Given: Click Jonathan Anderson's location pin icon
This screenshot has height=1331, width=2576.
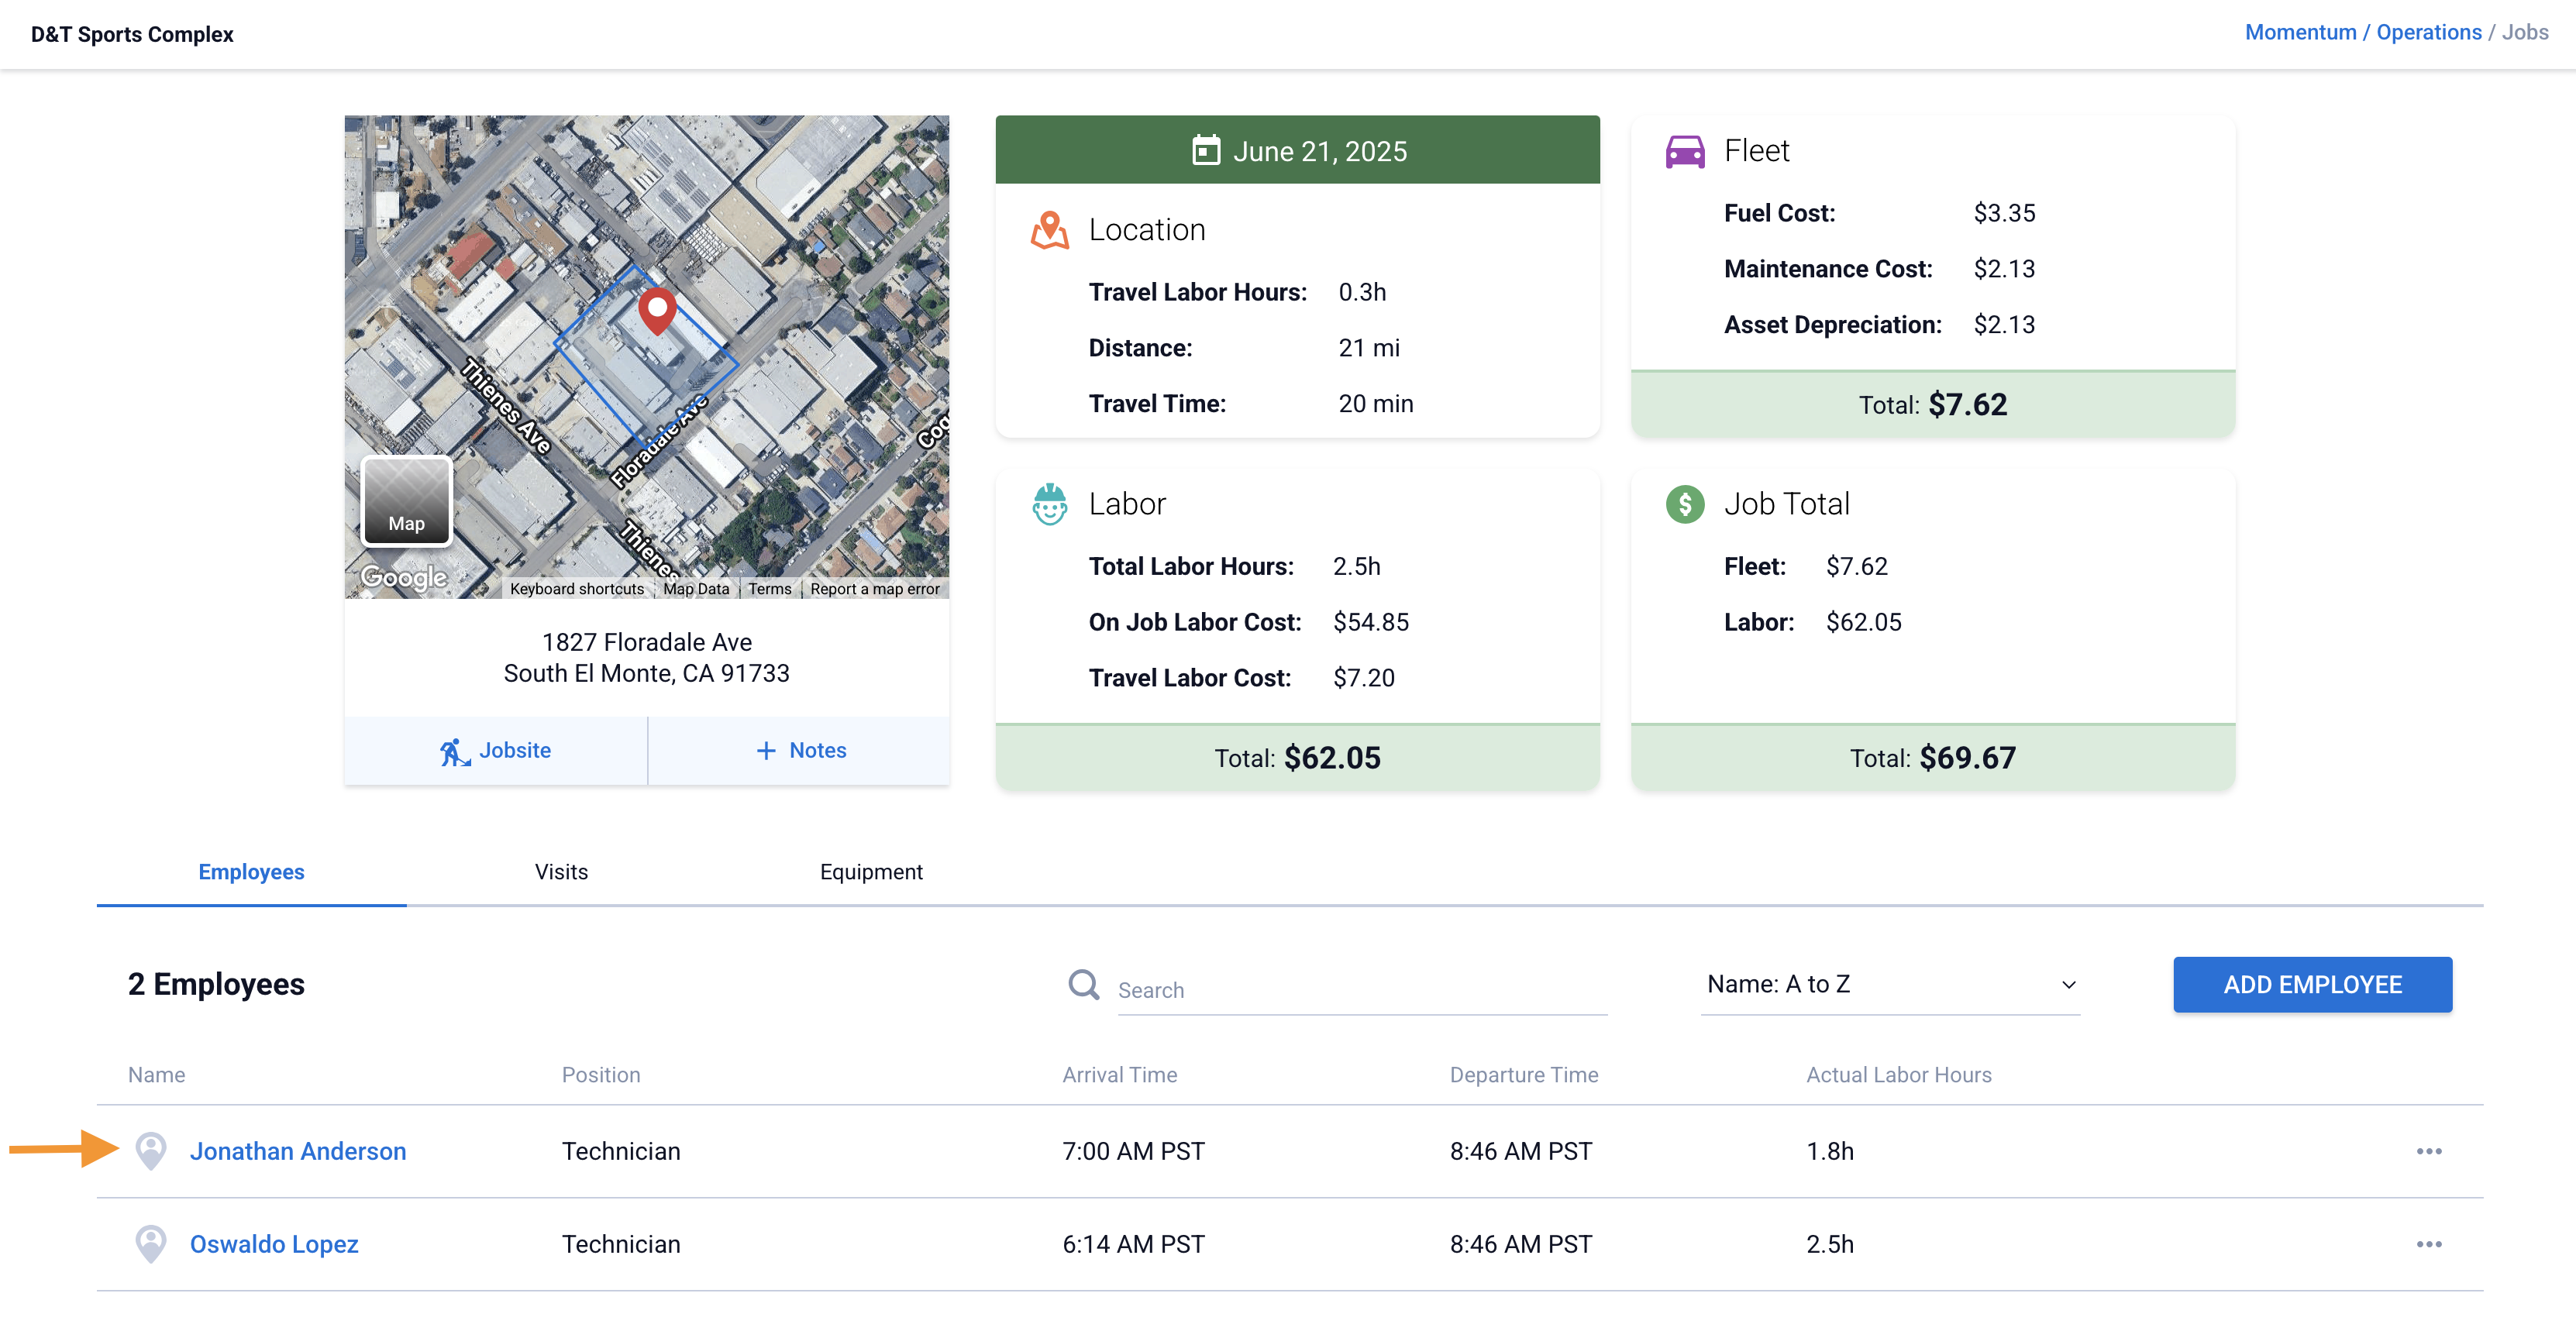Looking at the screenshot, I should pyautogui.click(x=151, y=1151).
